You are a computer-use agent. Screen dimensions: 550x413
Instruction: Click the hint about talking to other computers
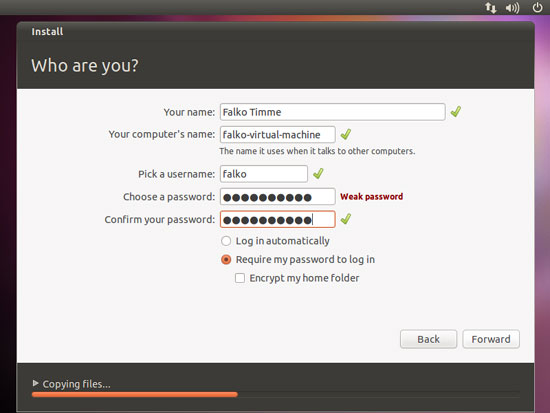pyautogui.click(x=317, y=151)
